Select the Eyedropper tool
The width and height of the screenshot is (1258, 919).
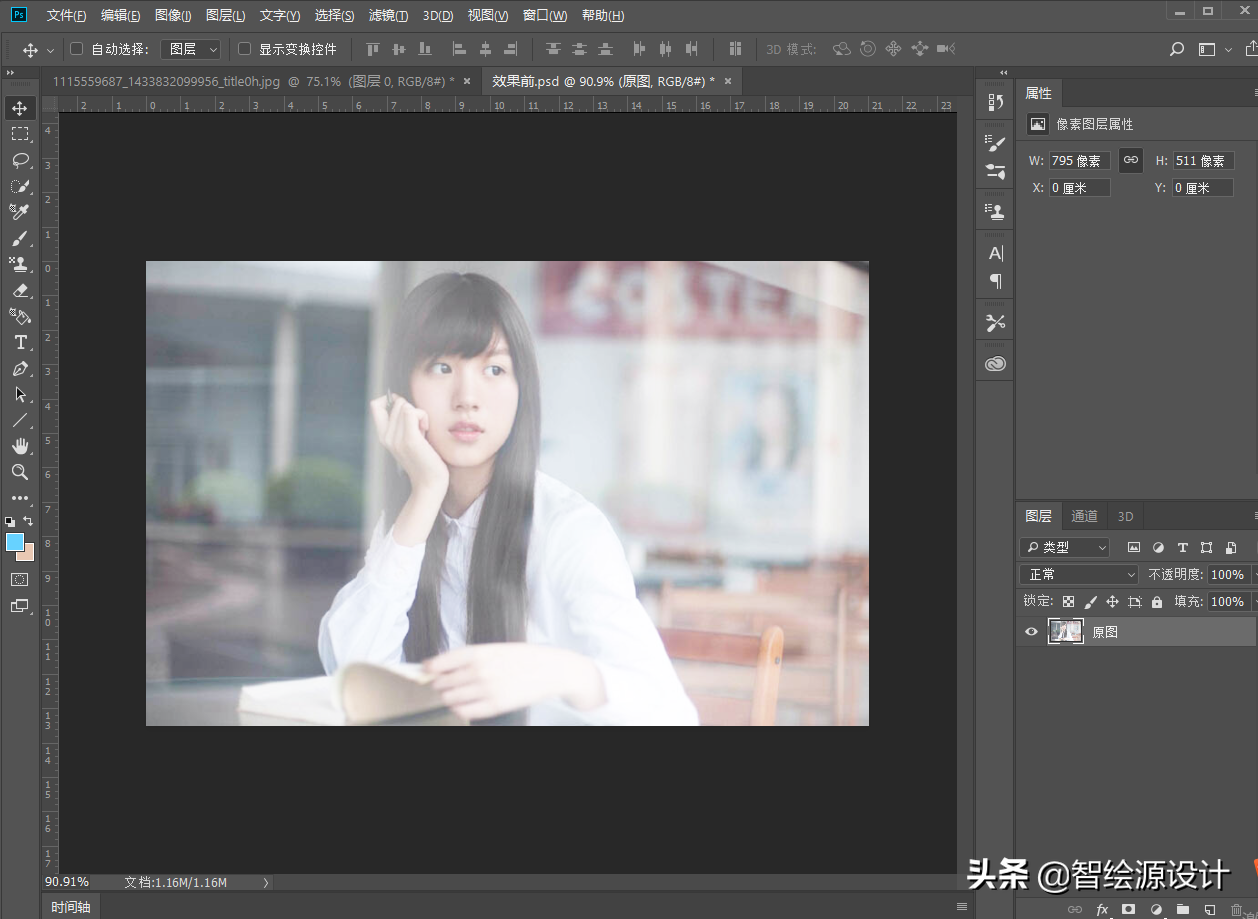click(x=20, y=212)
